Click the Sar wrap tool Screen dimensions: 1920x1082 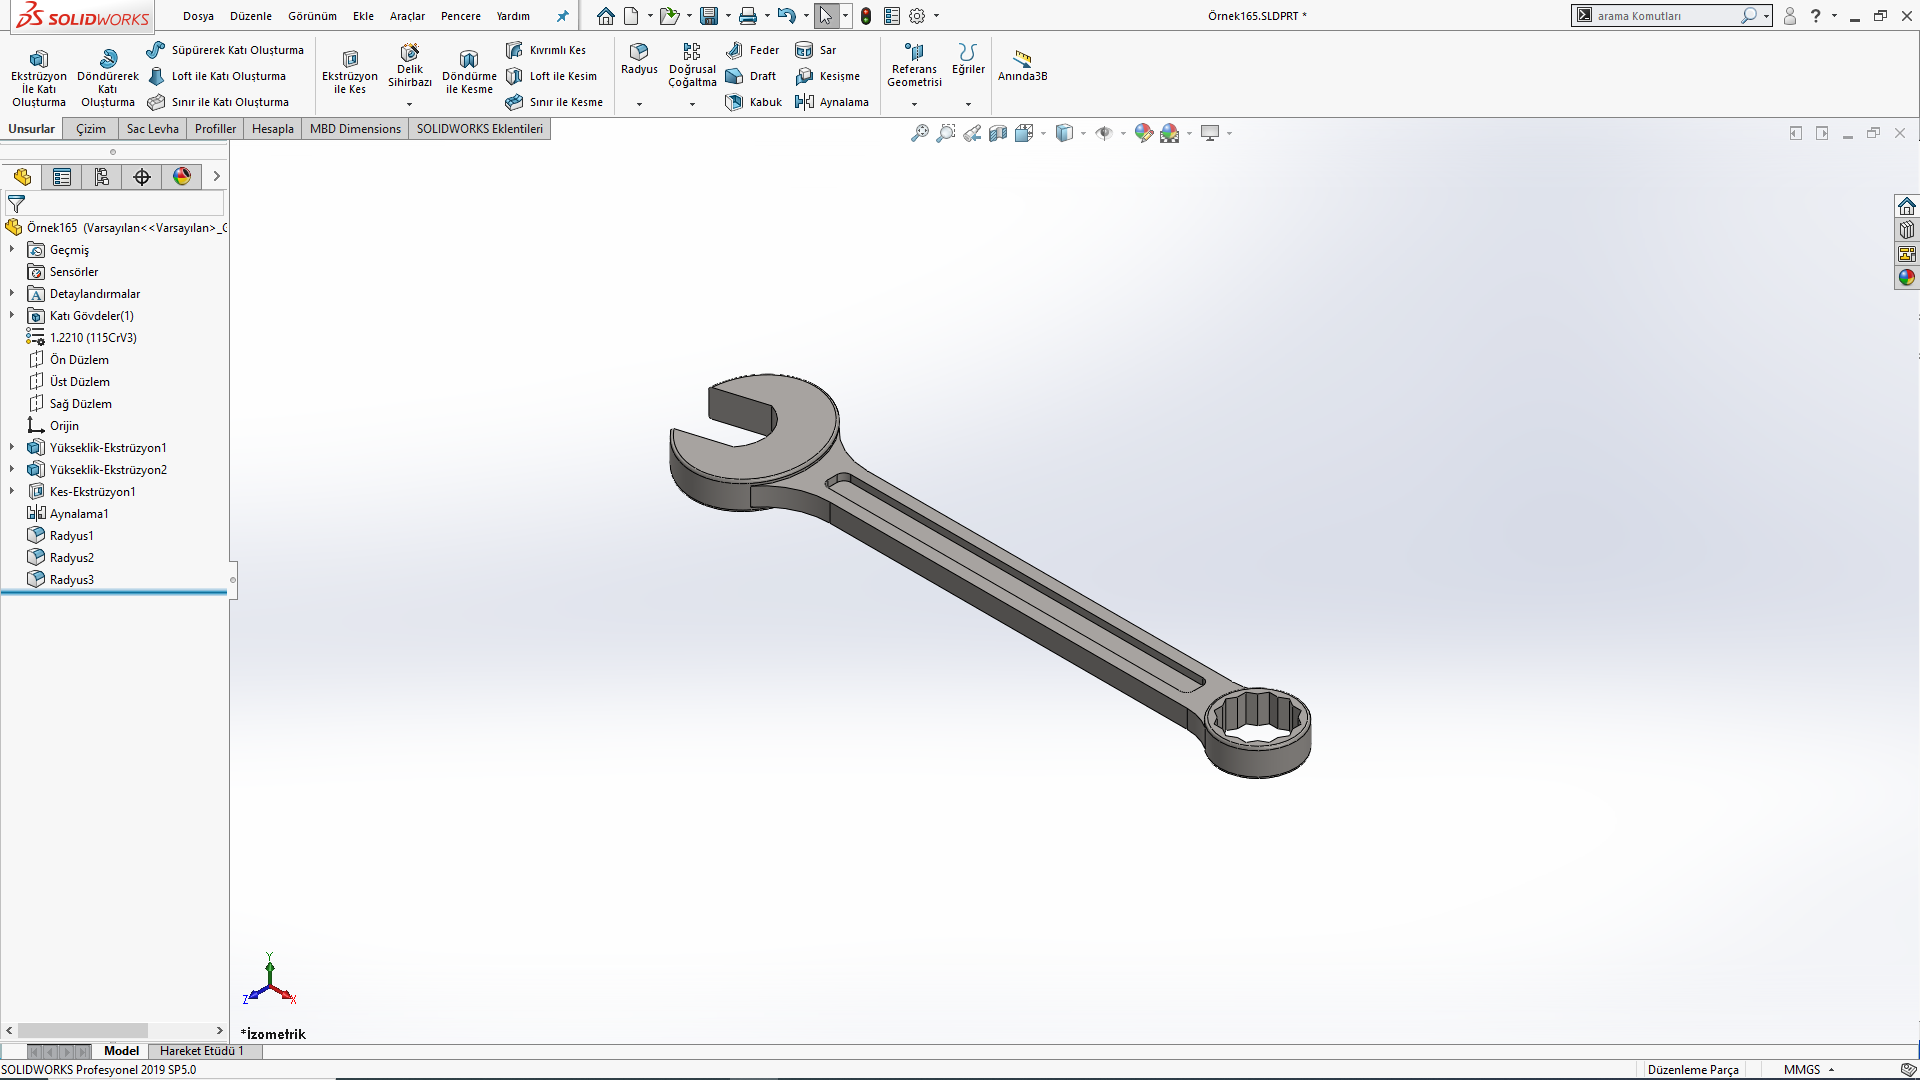pyautogui.click(x=816, y=50)
